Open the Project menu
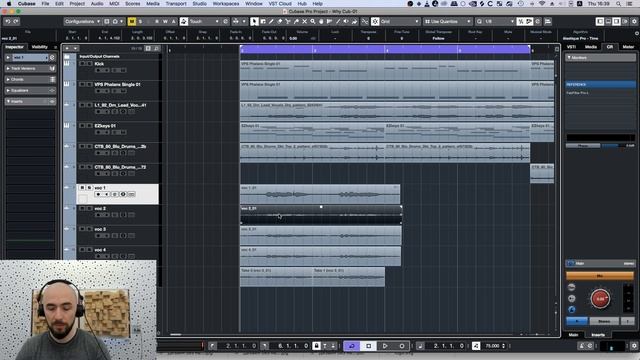This screenshot has width=640, height=360. 77,3
